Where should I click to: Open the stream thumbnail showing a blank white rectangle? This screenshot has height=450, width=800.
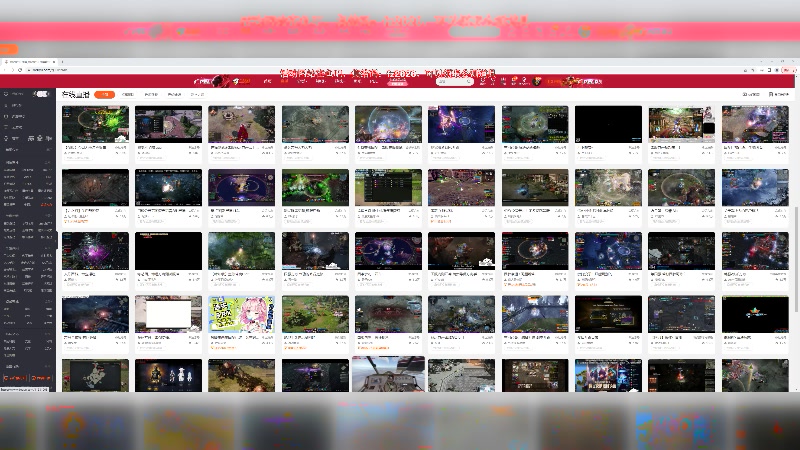[168, 314]
